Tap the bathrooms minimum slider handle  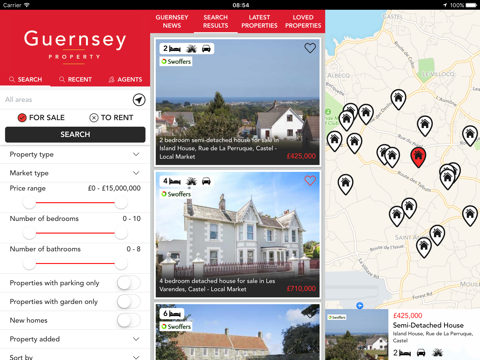click(x=29, y=263)
